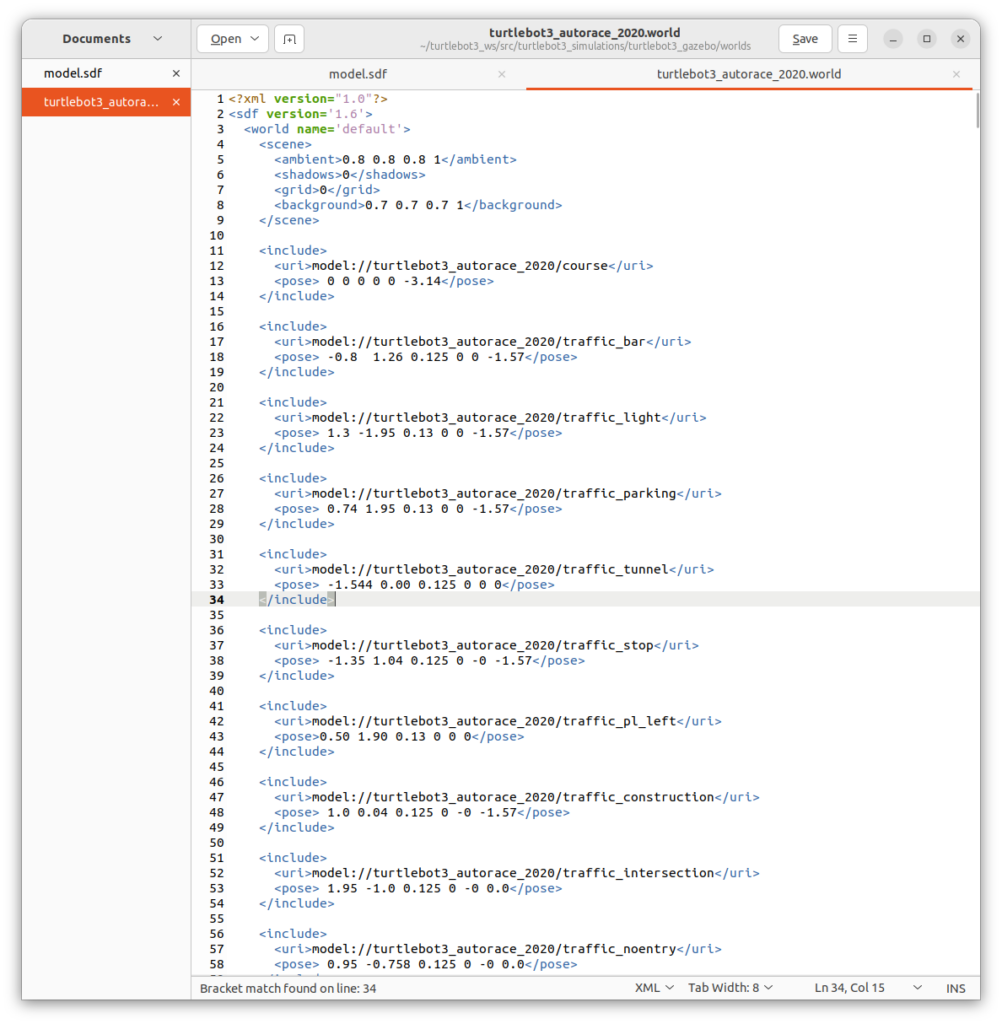The image size is (1002, 1024).
Task: Click pose line starting -1.35 1.04
Action: coord(429,660)
